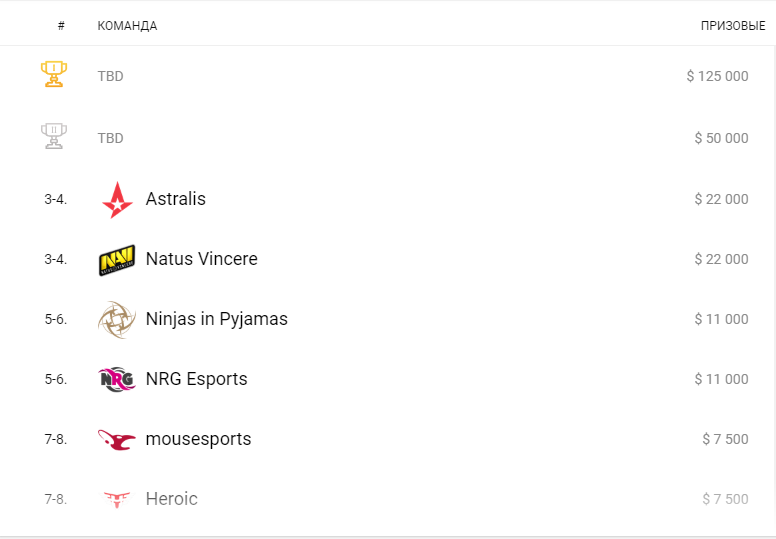The width and height of the screenshot is (776, 539).
Task: Click the silver second-place trophy icon
Action: pyautogui.click(x=54, y=136)
